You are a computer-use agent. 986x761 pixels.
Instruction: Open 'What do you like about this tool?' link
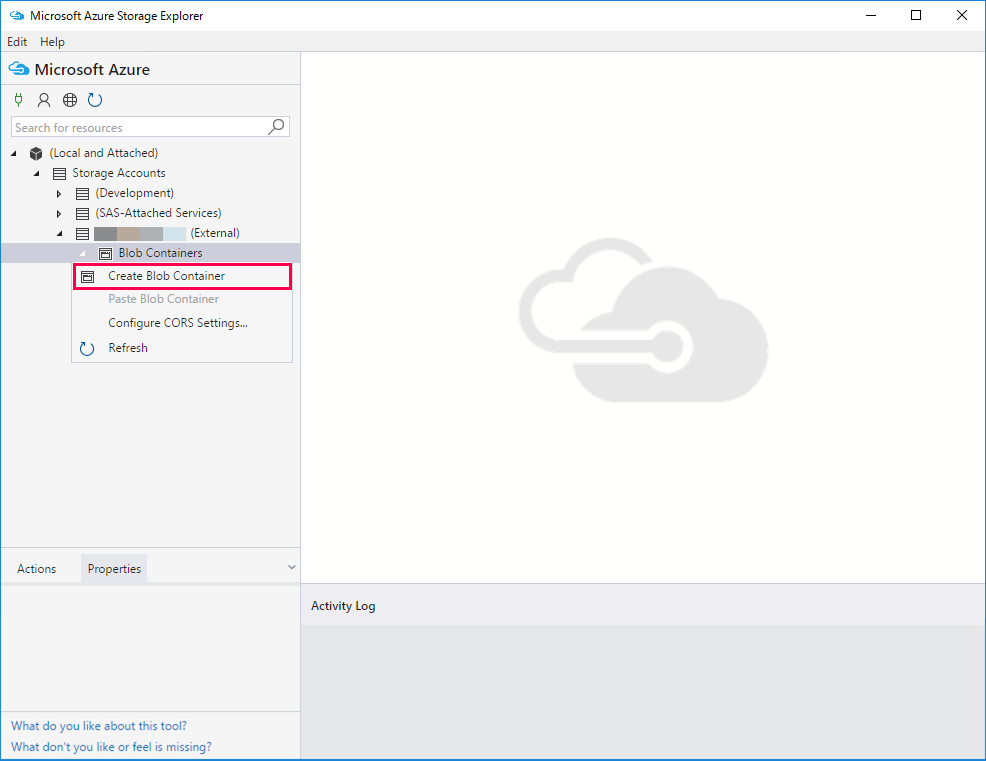[x=99, y=726]
